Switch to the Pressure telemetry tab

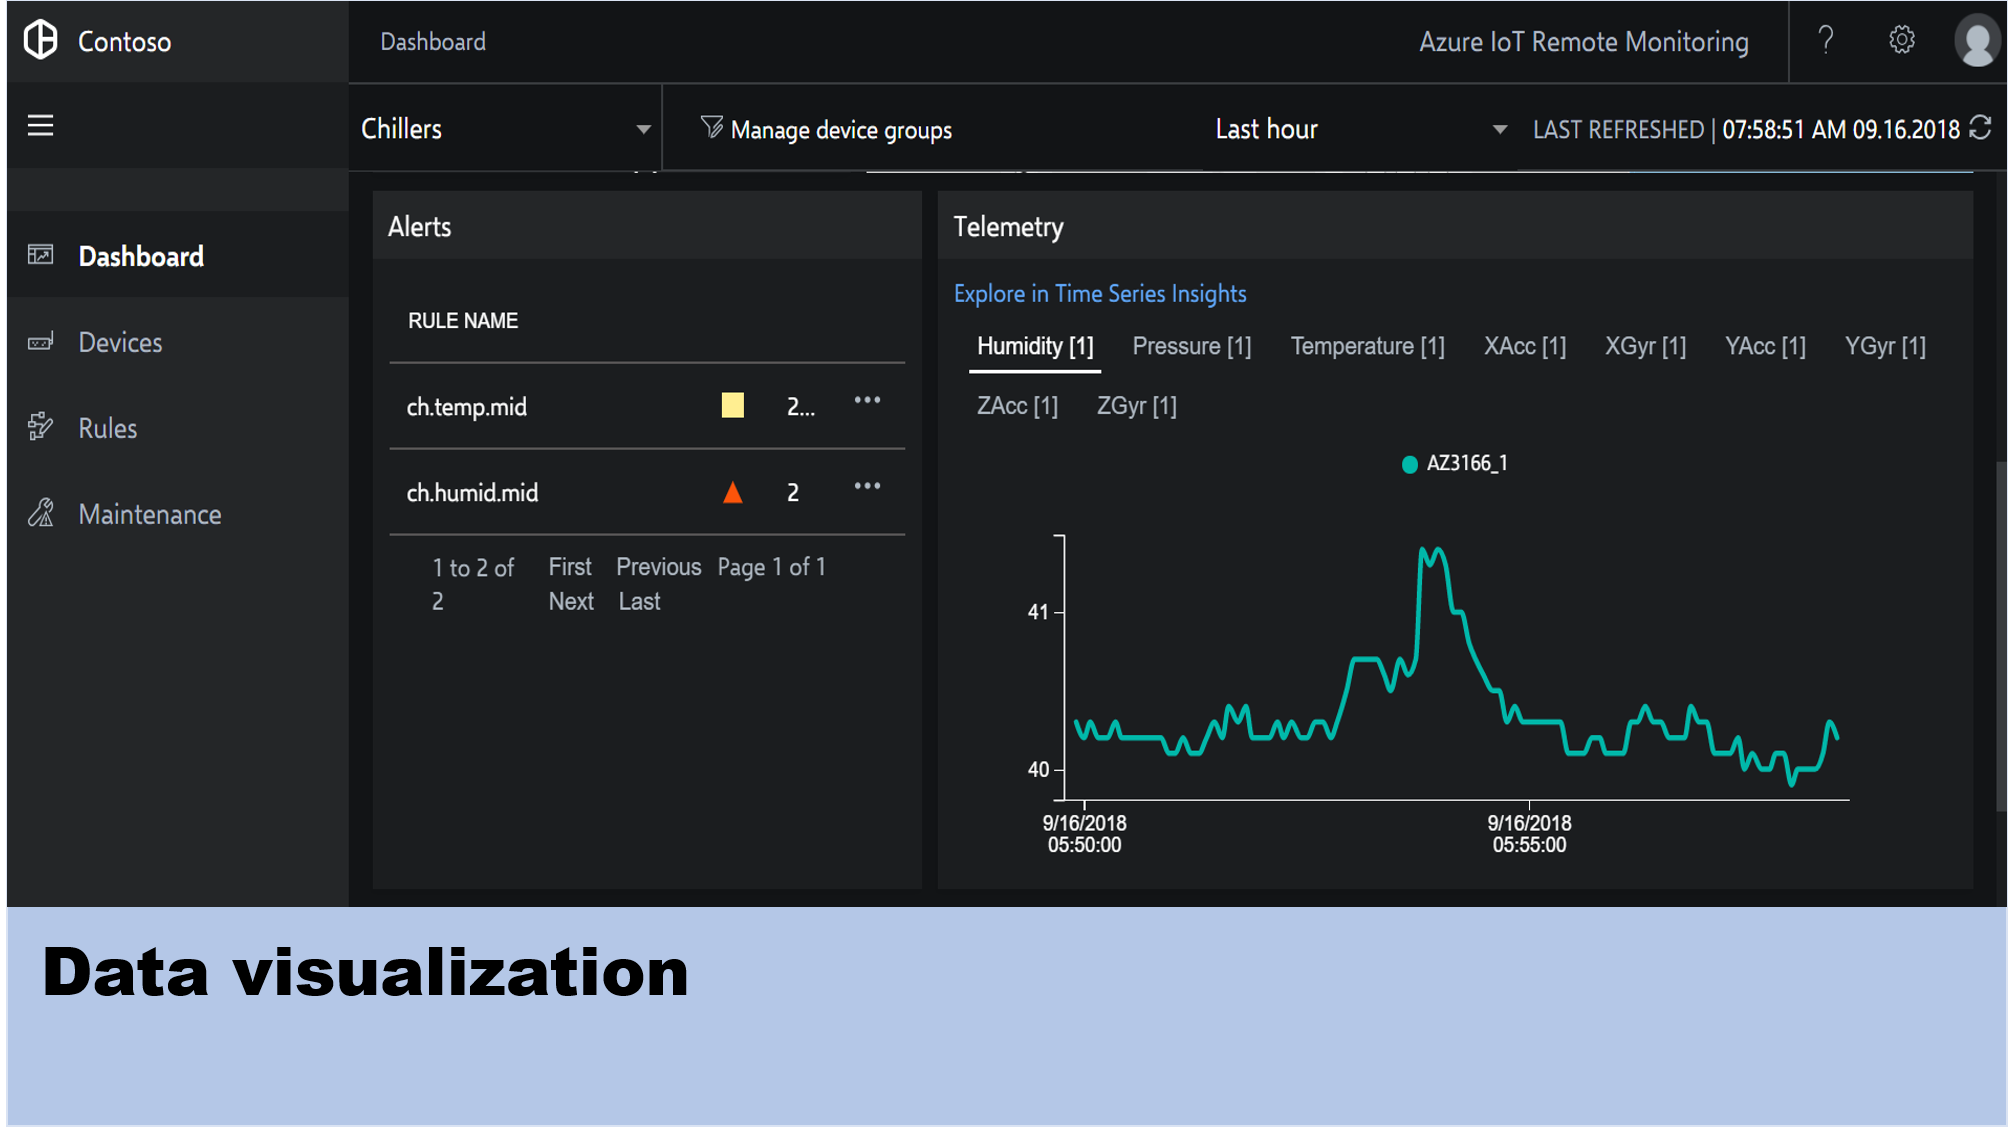1191,347
